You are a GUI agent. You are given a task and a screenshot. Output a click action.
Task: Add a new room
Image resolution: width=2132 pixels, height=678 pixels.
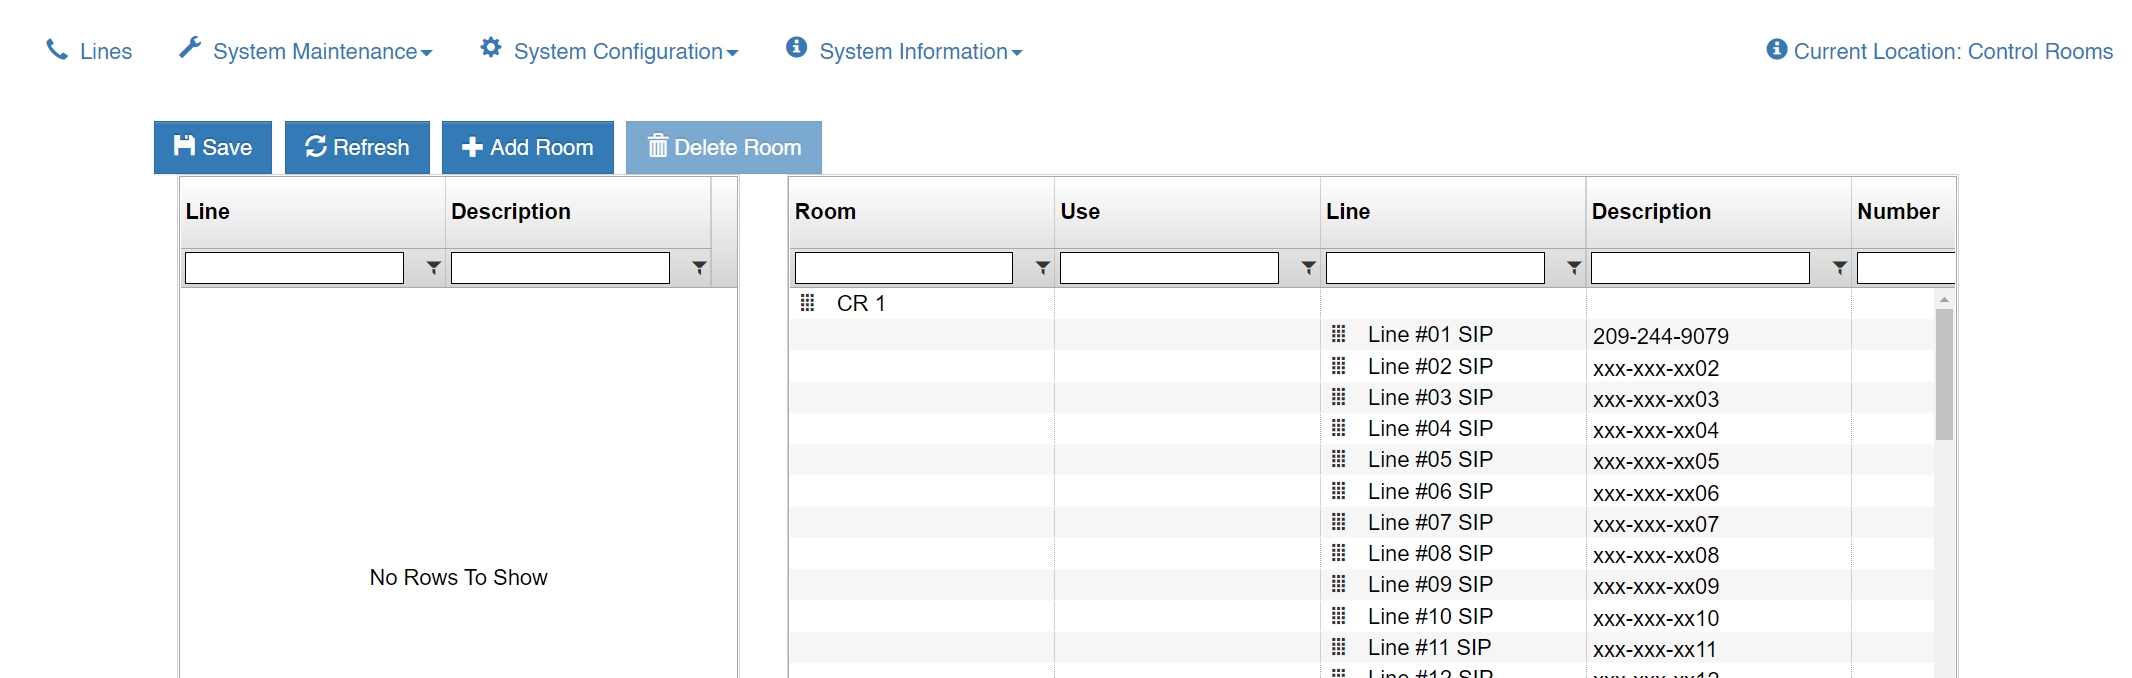tap(528, 147)
